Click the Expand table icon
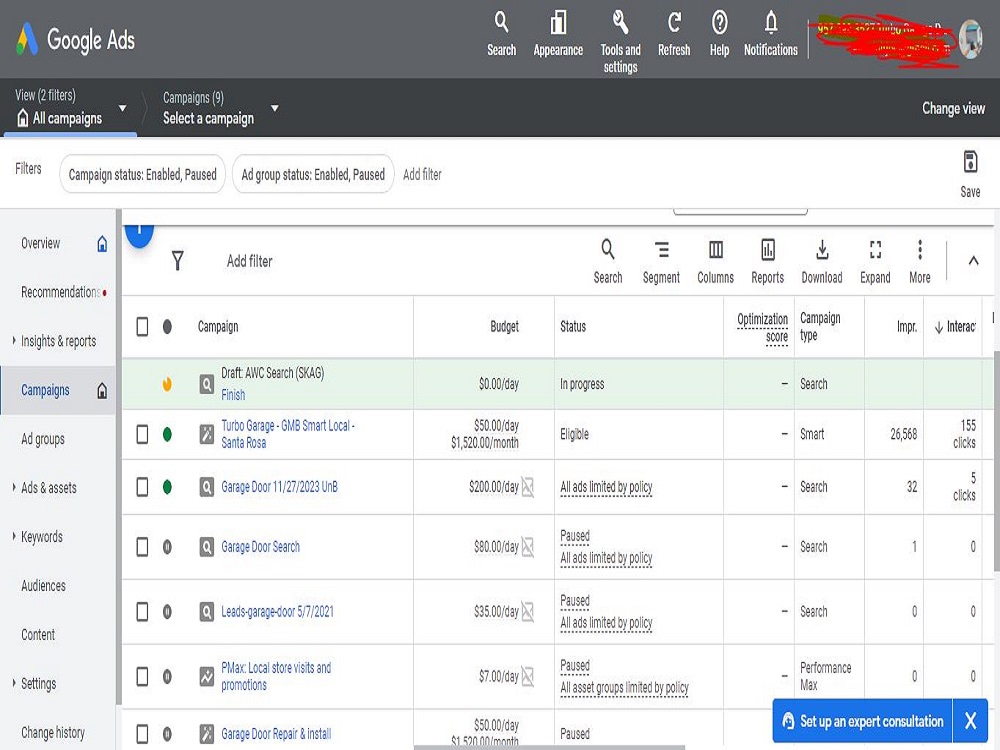The width and height of the screenshot is (1000, 750). tap(876, 249)
